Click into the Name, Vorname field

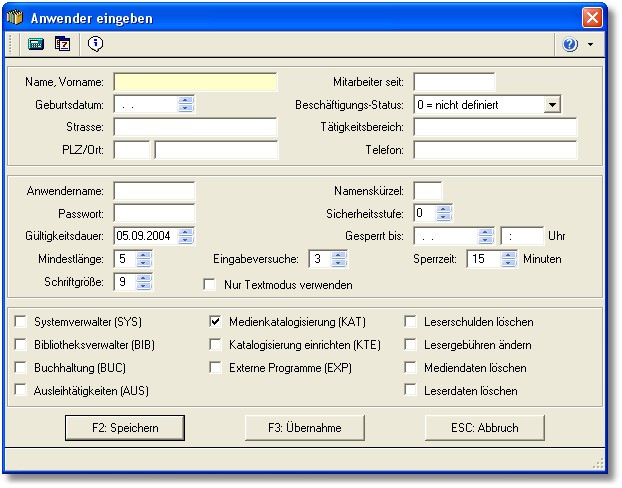(195, 82)
